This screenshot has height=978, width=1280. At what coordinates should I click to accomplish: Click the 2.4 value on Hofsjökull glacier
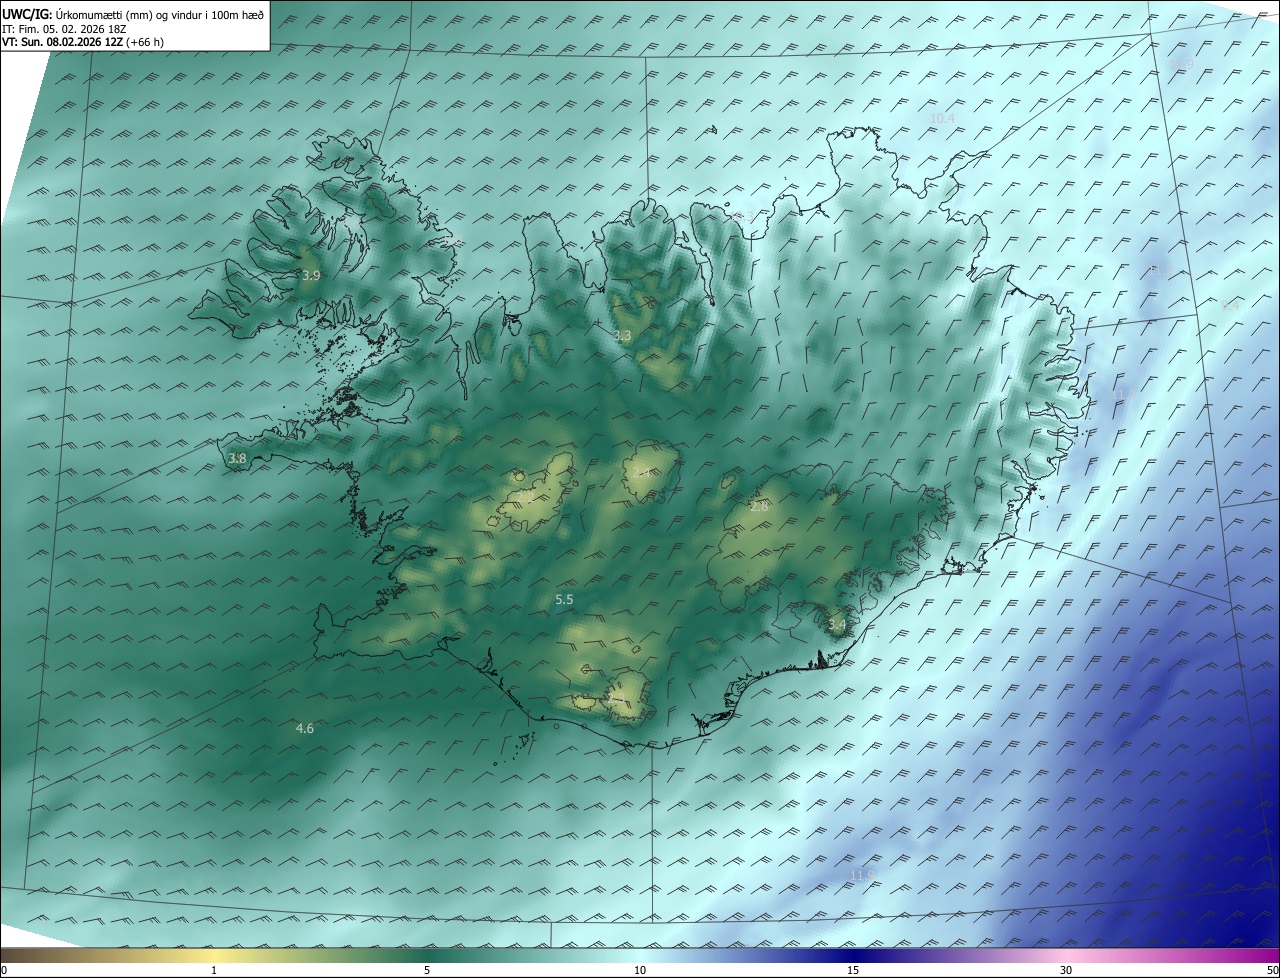click(643, 472)
